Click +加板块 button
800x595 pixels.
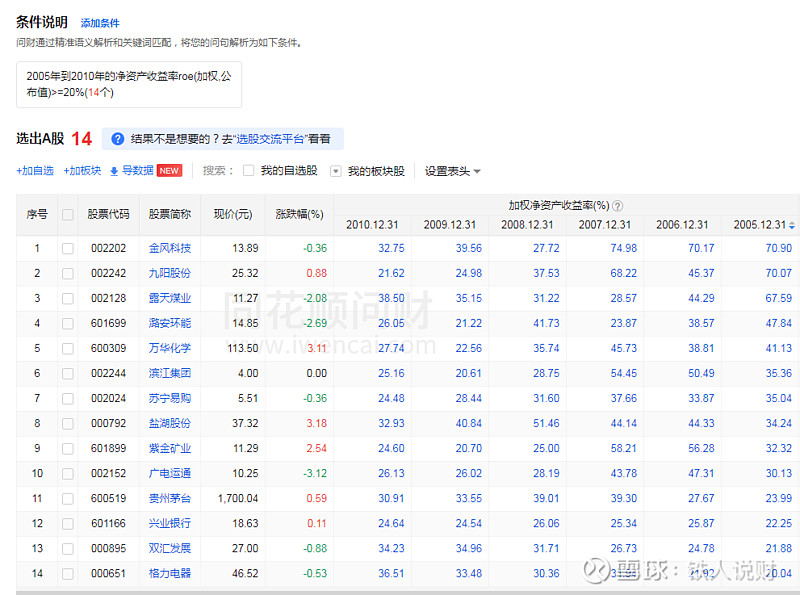tap(82, 171)
